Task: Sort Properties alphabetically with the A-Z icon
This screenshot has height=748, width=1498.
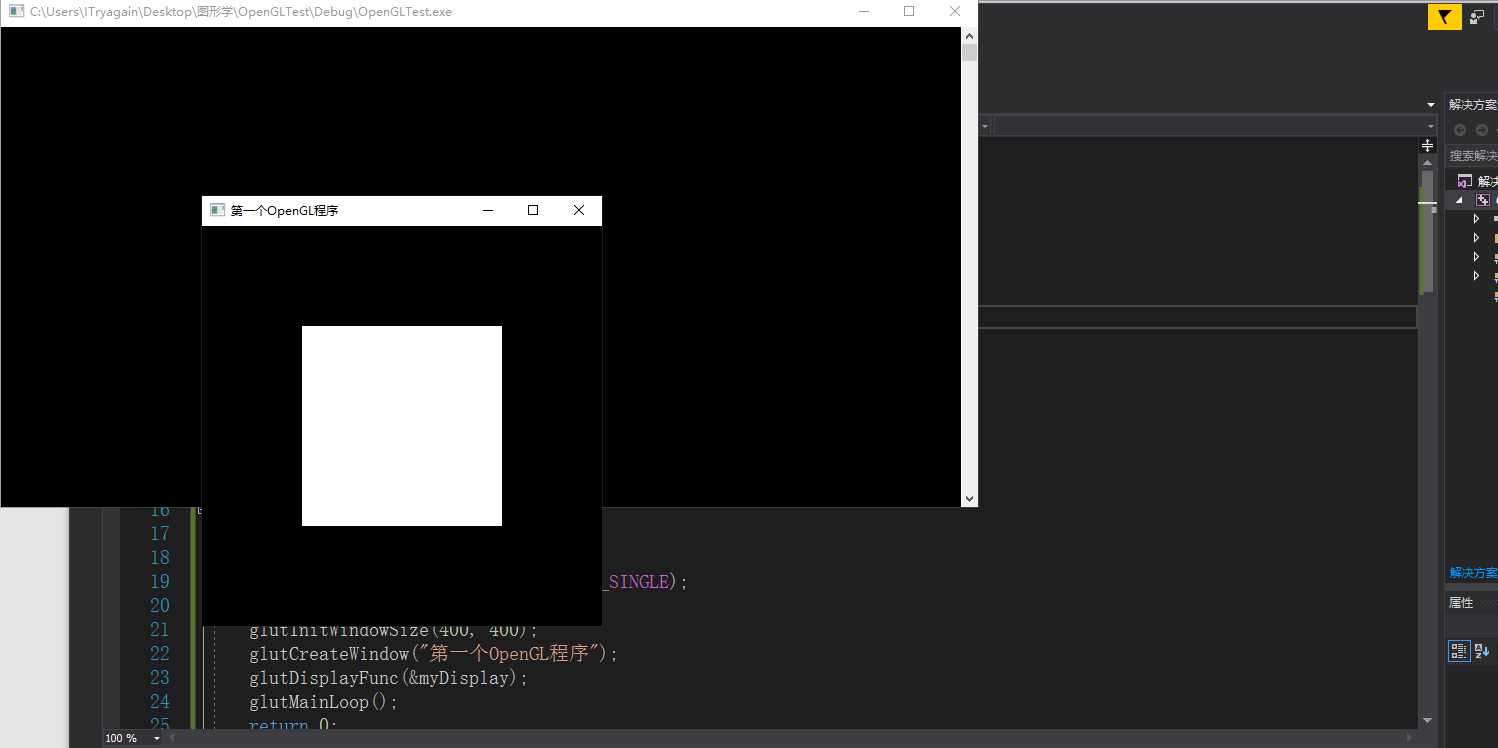Action: (1482, 651)
